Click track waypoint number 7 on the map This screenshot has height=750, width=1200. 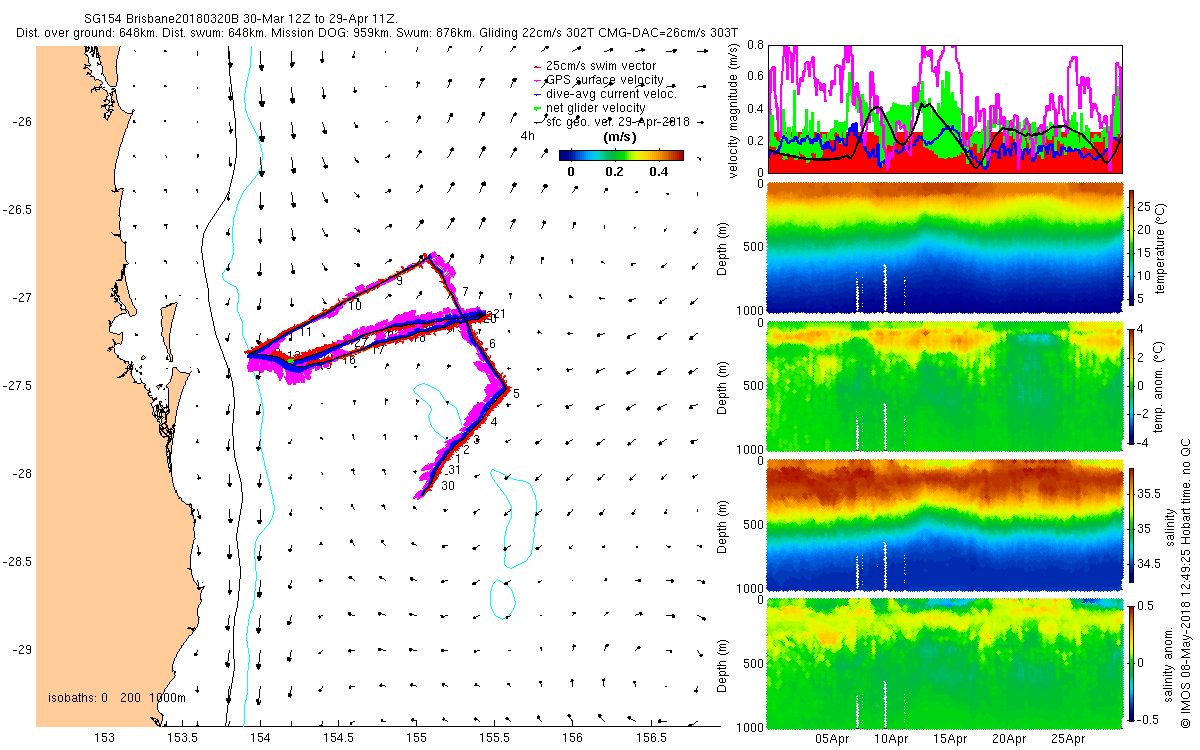[465, 291]
